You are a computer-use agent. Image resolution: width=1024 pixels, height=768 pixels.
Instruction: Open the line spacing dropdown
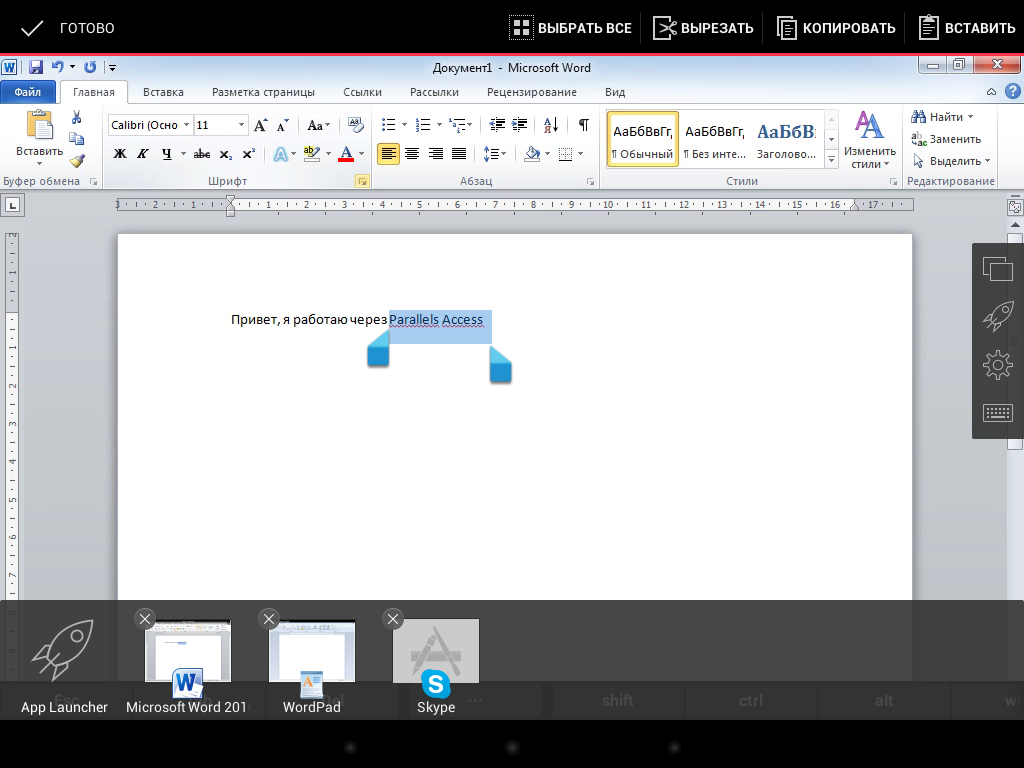pyautogui.click(x=494, y=154)
